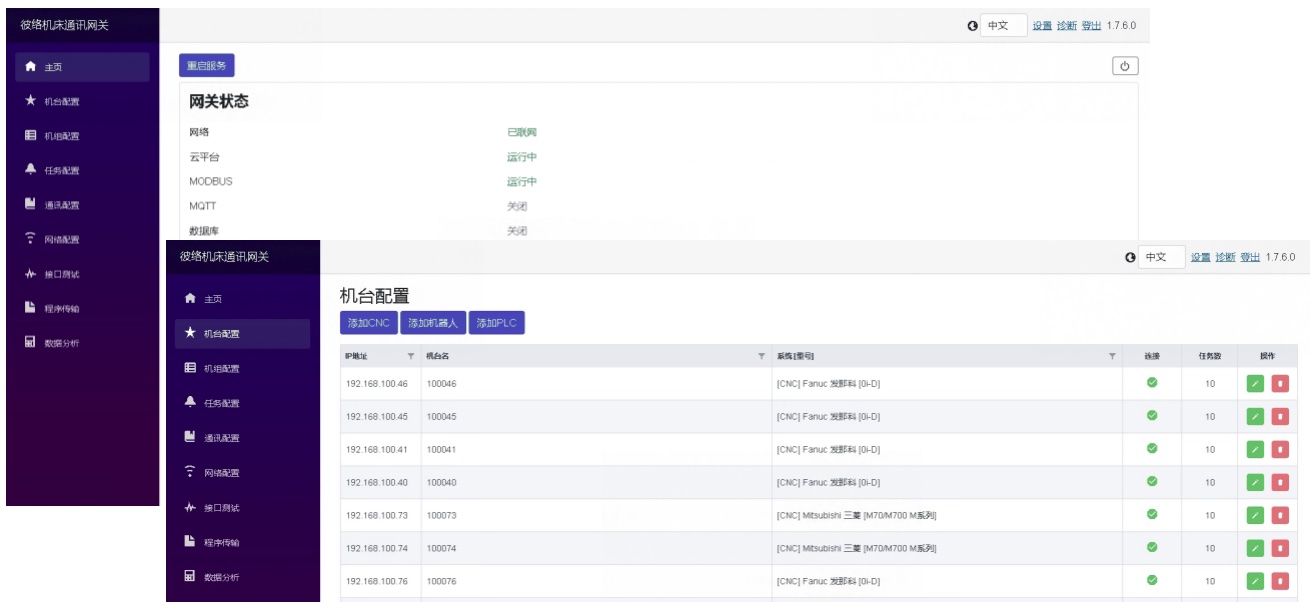Viewport: 1310px width, 602px height.
Task: Open the 中文 language selector above 机台配置
Action: pos(1161,257)
